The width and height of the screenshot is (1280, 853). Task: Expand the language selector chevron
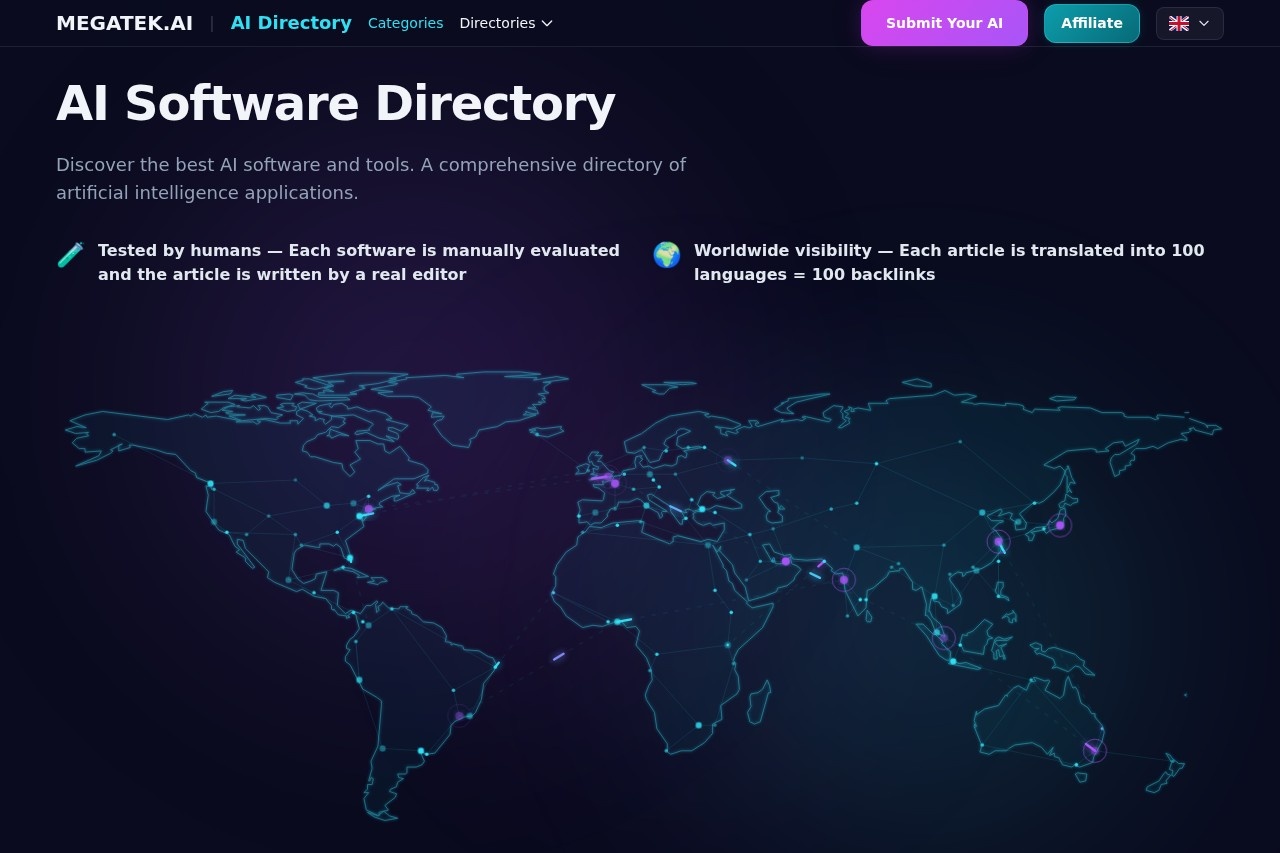pyautogui.click(x=1204, y=23)
